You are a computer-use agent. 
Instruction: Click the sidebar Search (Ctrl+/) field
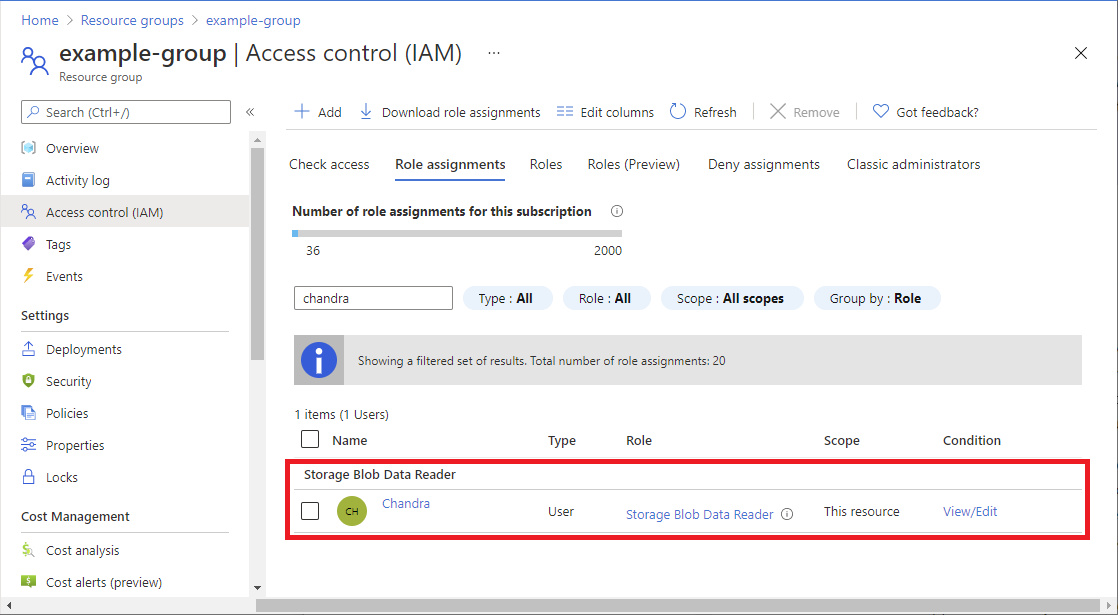click(126, 112)
